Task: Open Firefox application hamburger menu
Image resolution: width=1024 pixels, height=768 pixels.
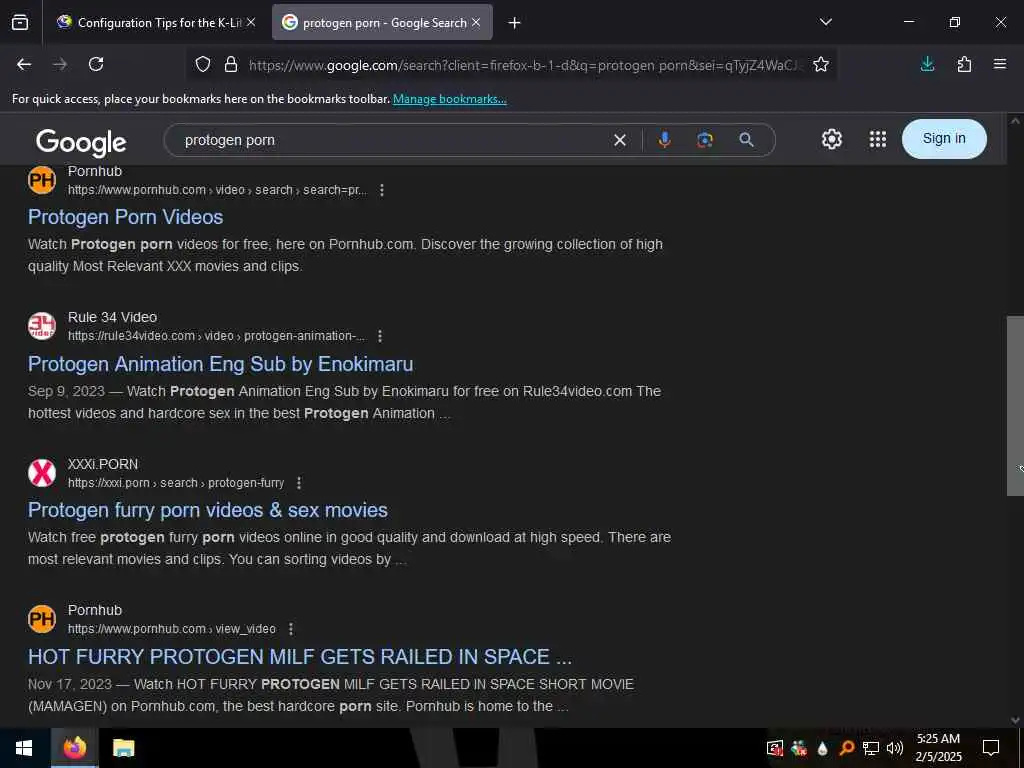Action: 1000,64
